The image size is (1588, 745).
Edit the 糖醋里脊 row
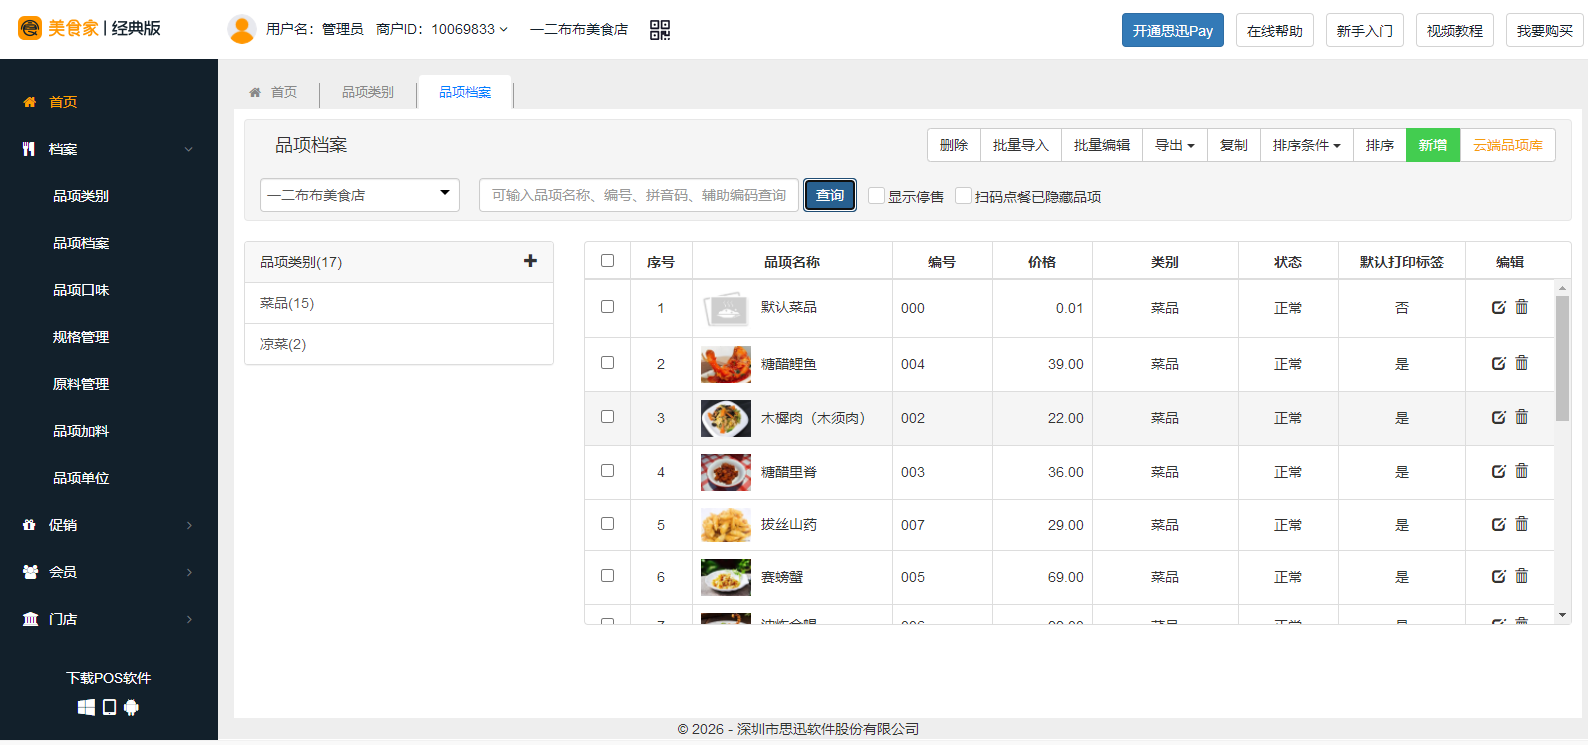[x=1498, y=472]
